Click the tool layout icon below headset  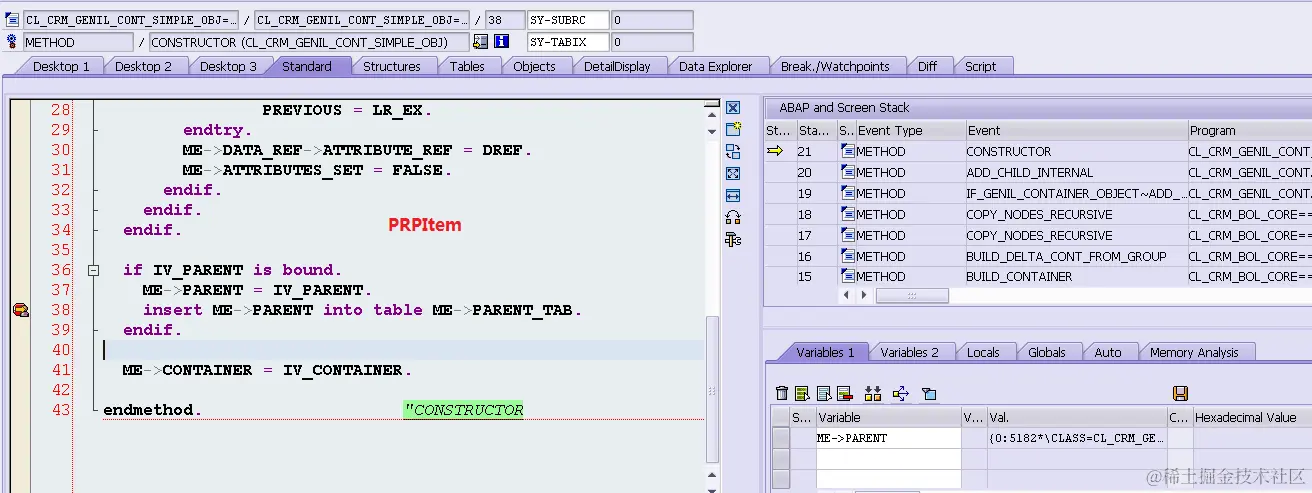733,240
